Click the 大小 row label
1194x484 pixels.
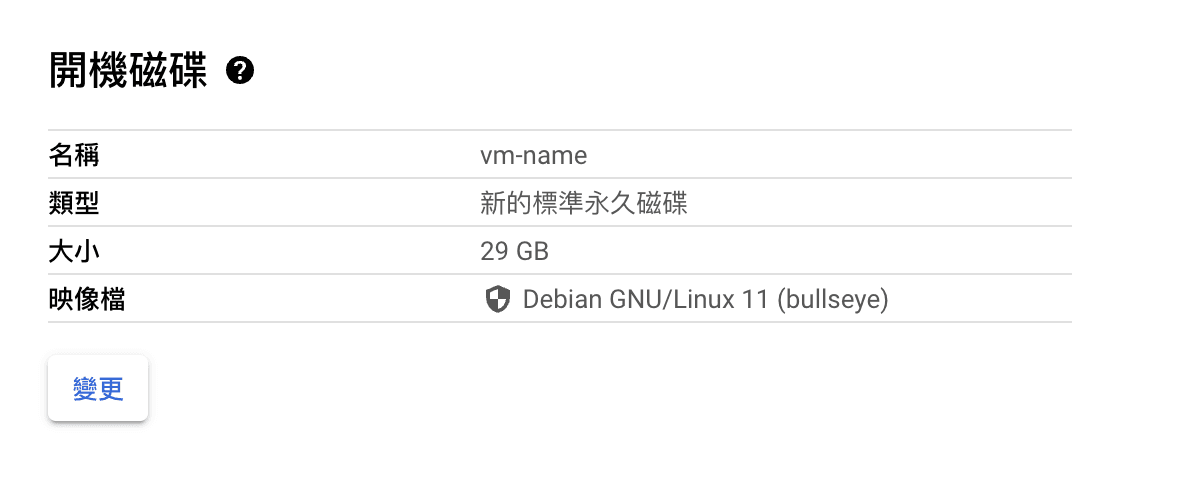pyautogui.click(x=74, y=251)
